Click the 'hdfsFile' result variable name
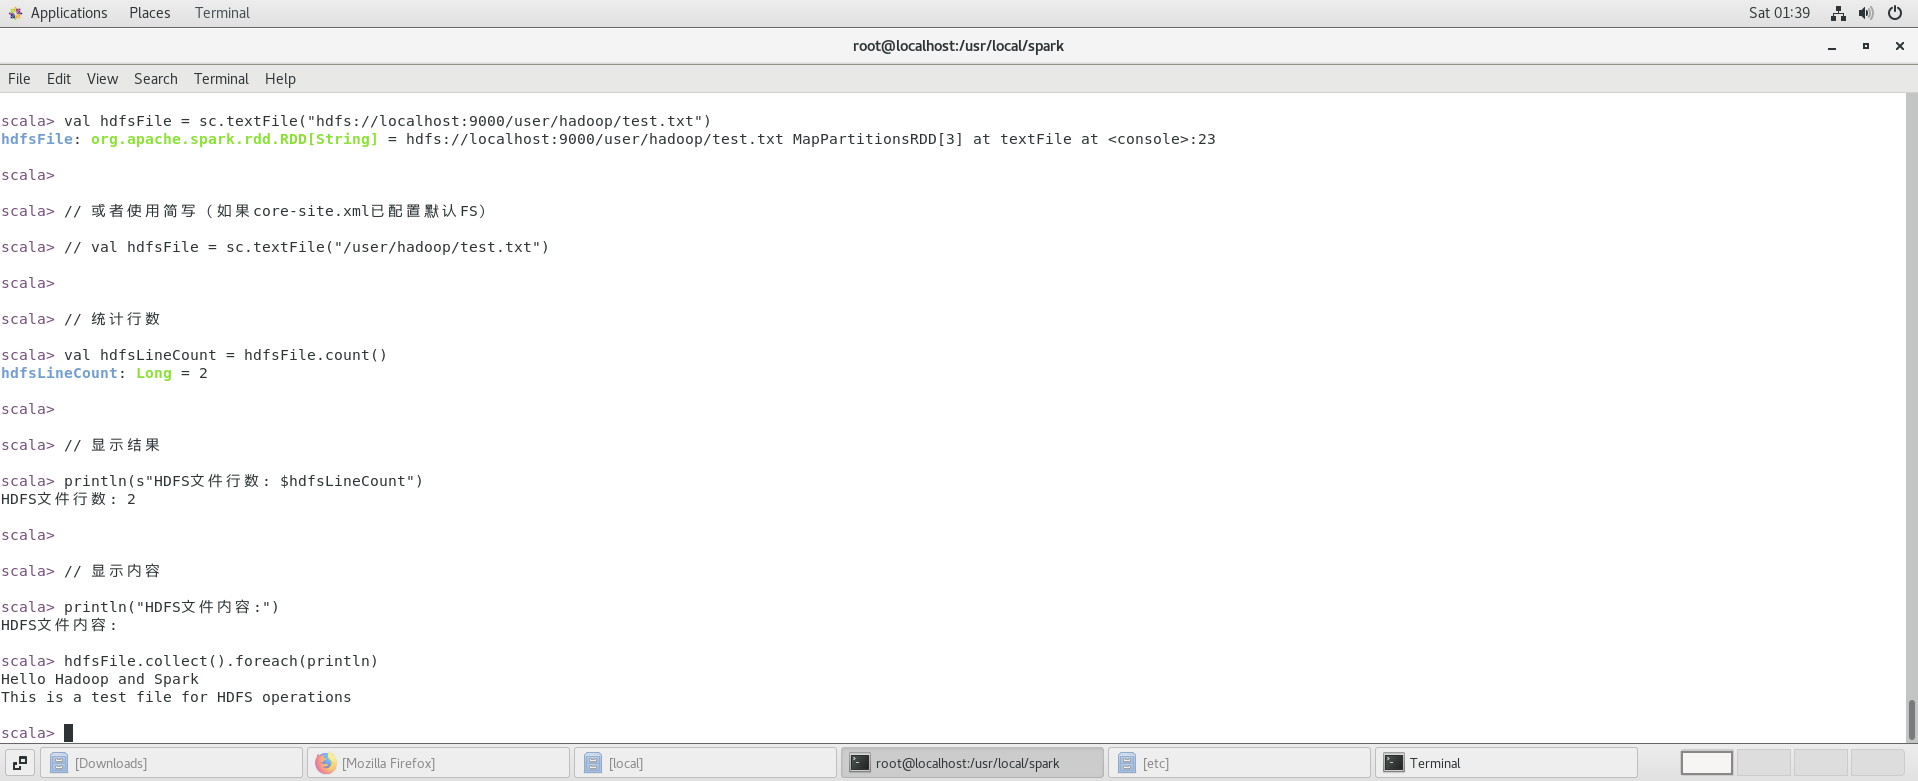This screenshot has height=781, width=1918. point(37,139)
